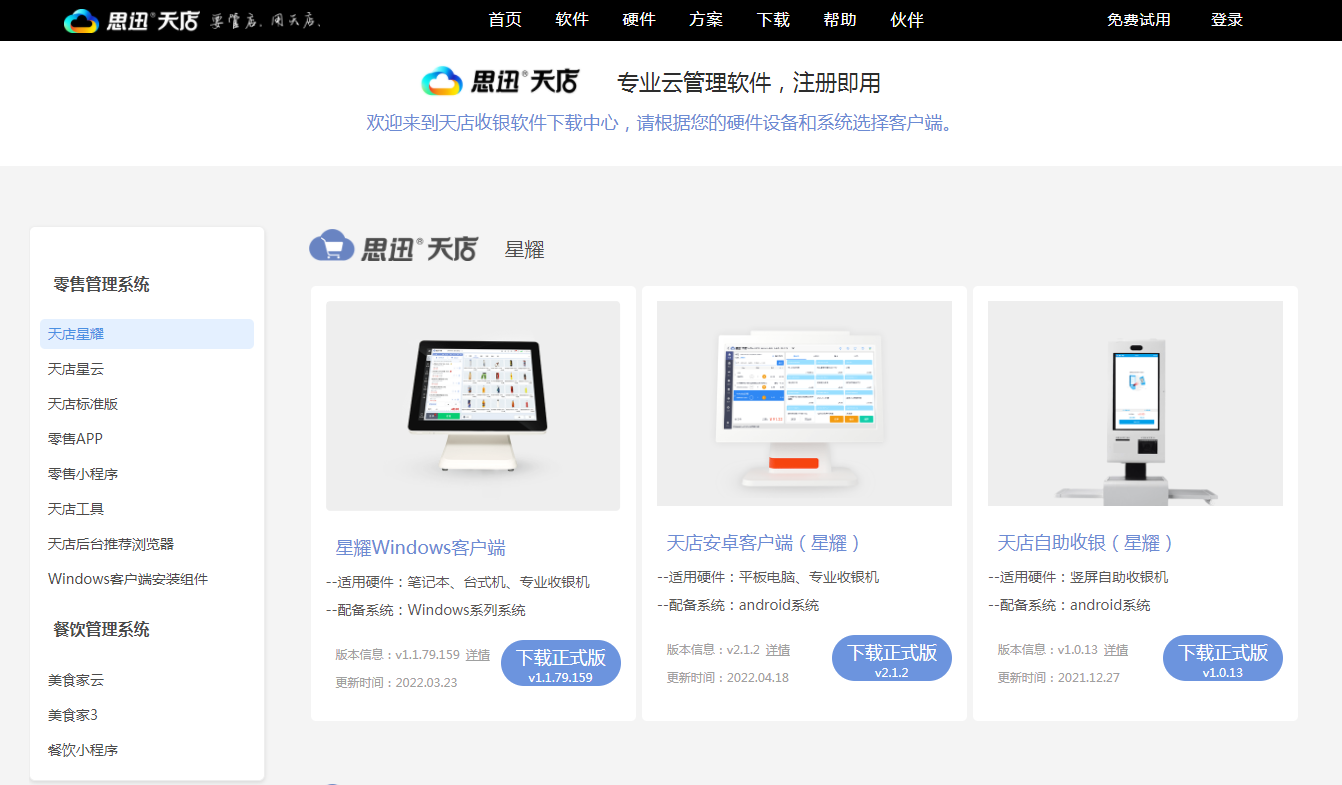Open the 首页 menu item

[x=505, y=19]
